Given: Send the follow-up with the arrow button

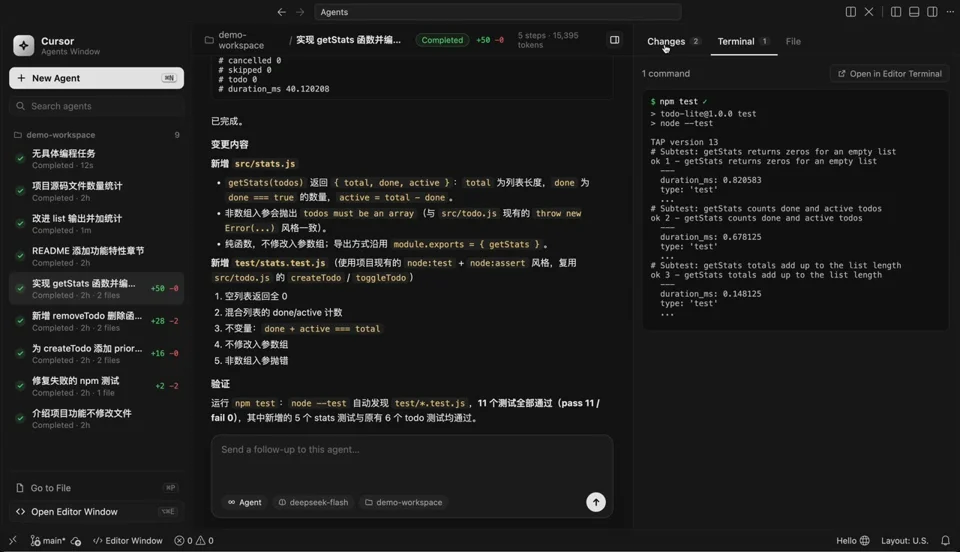Looking at the screenshot, I should [x=596, y=502].
